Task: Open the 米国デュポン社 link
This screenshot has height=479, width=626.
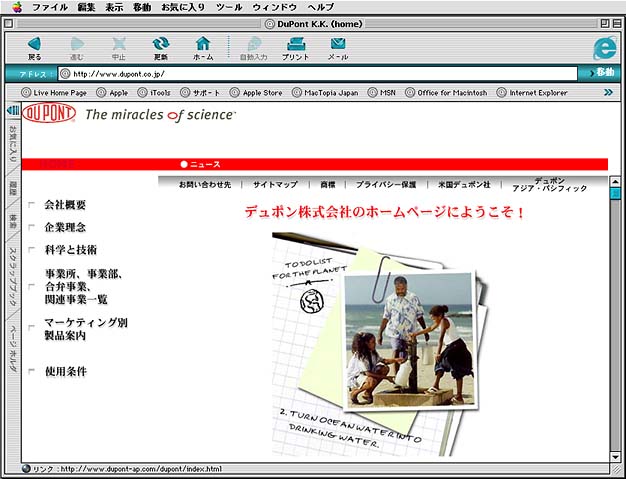Action: pos(464,185)
